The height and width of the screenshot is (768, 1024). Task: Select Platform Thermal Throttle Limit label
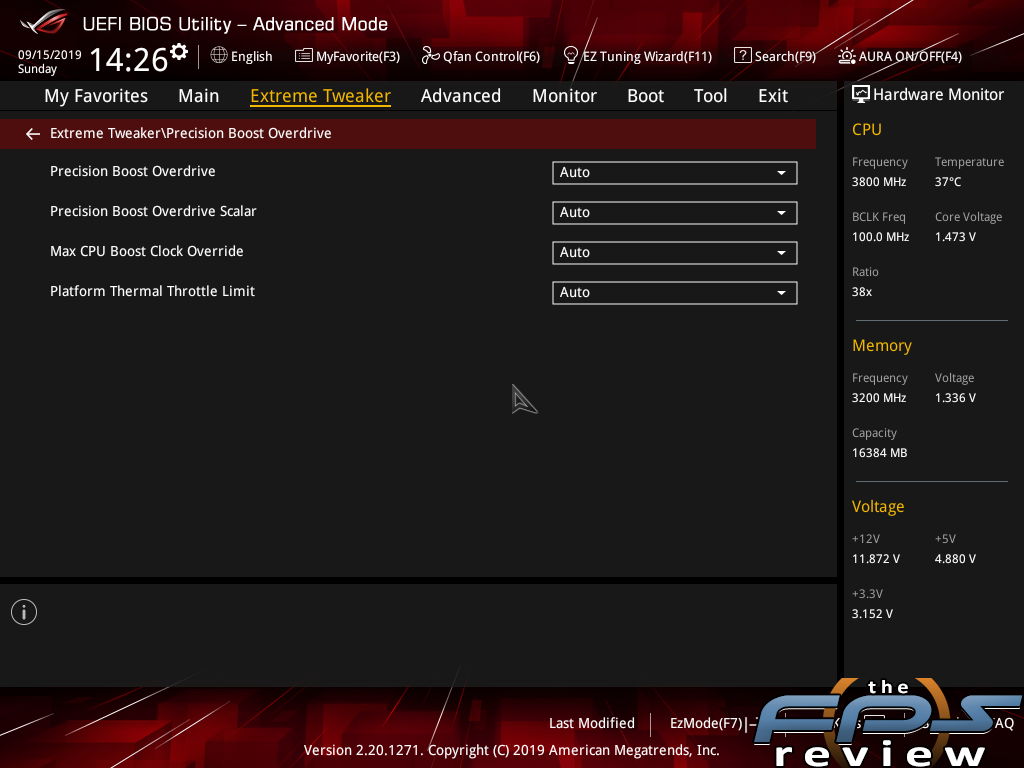[152, 291]
